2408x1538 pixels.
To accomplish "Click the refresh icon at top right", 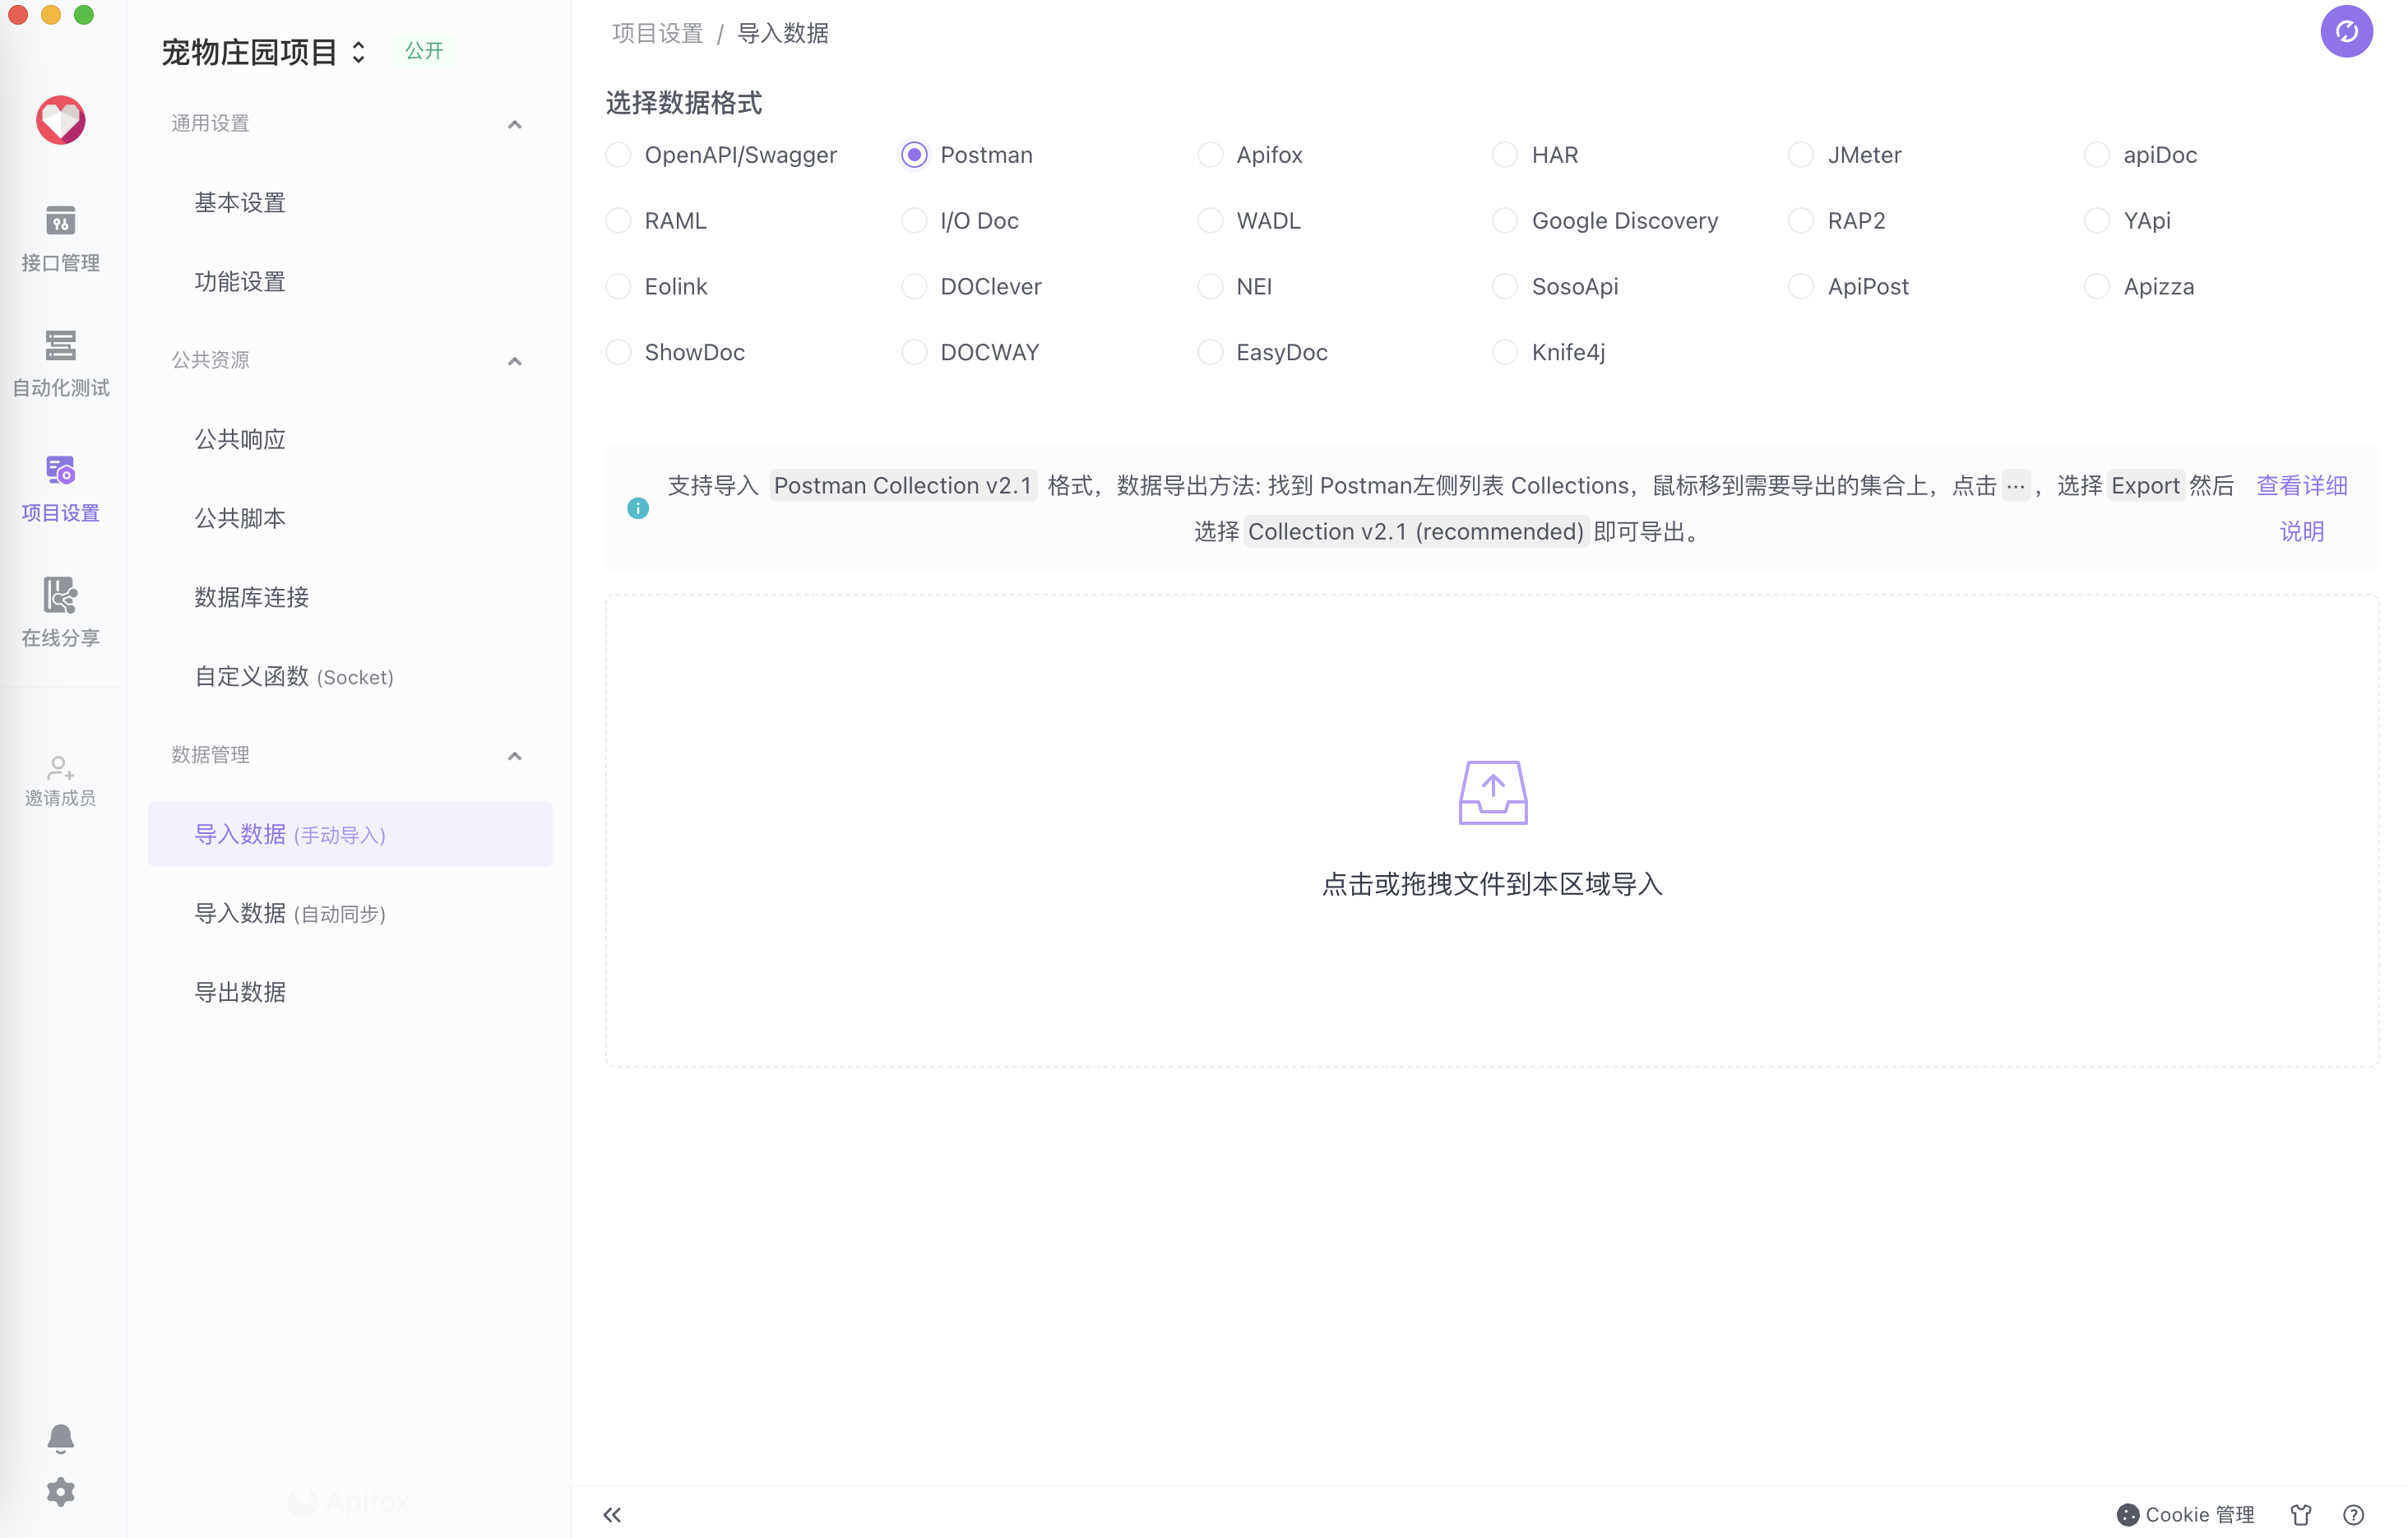I will click(2346, 31).
